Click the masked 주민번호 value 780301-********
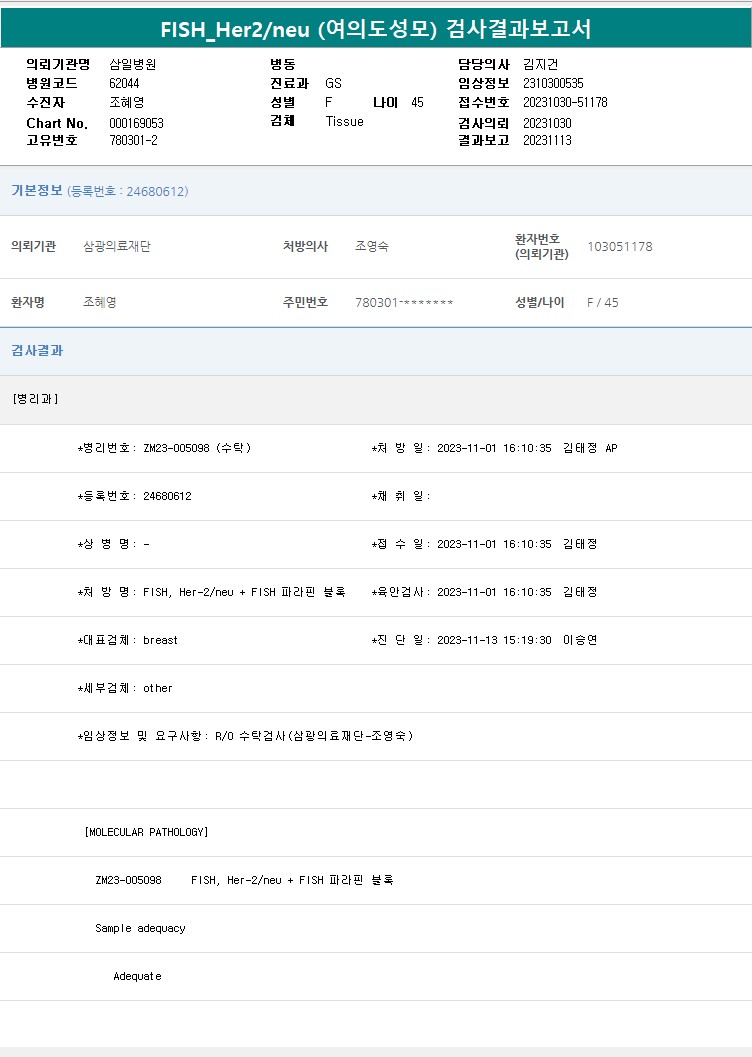This screenshot has height=1057, width=752. 404,303
